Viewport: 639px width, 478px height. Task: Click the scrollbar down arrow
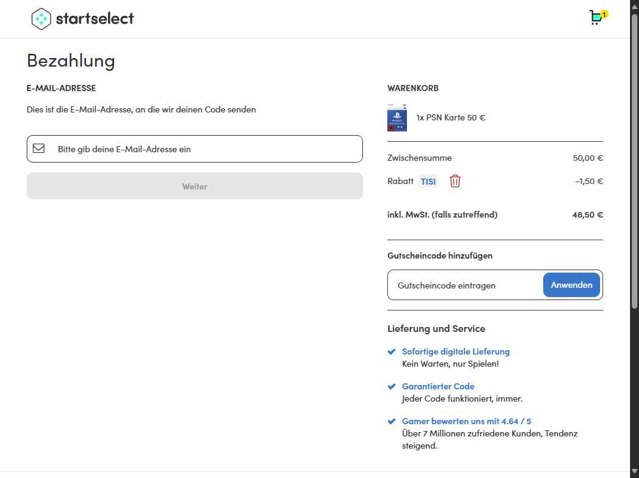point(635,473)
